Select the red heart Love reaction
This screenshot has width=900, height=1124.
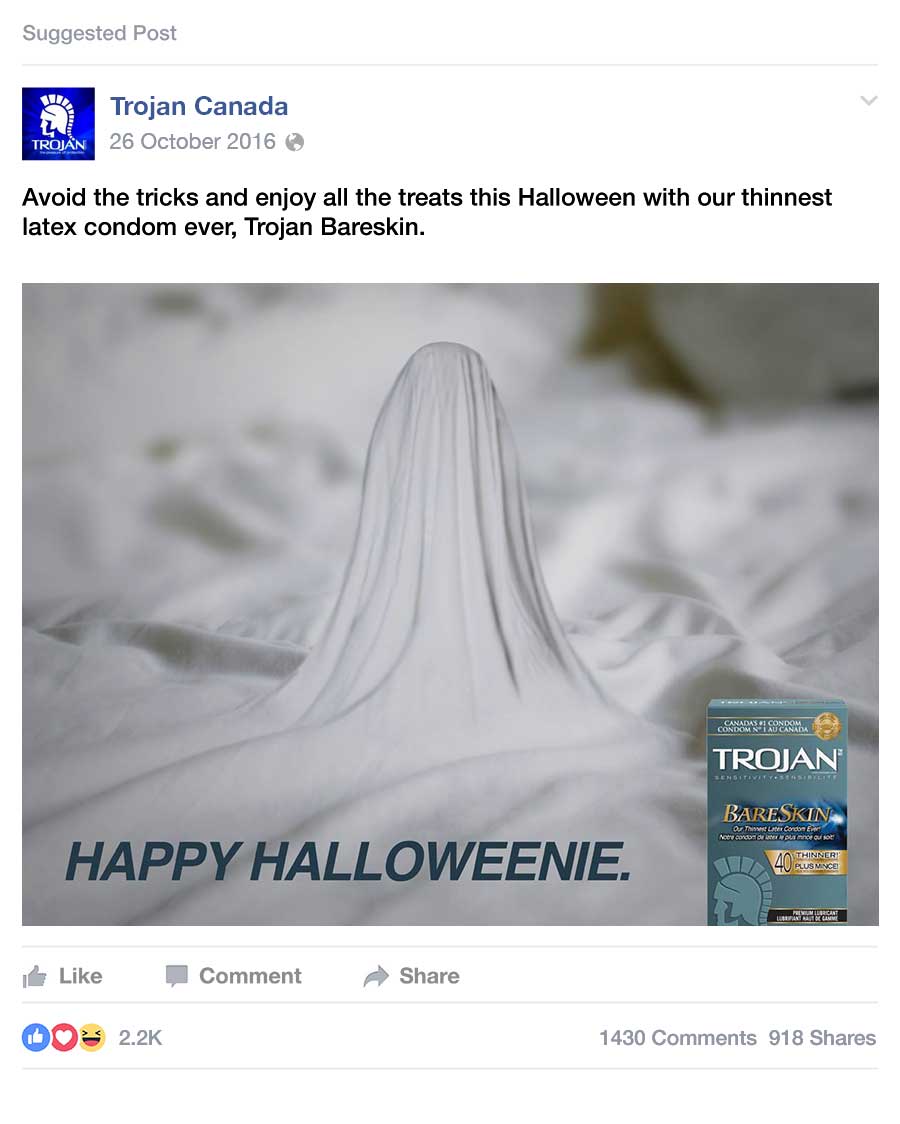coord(64,1037)
